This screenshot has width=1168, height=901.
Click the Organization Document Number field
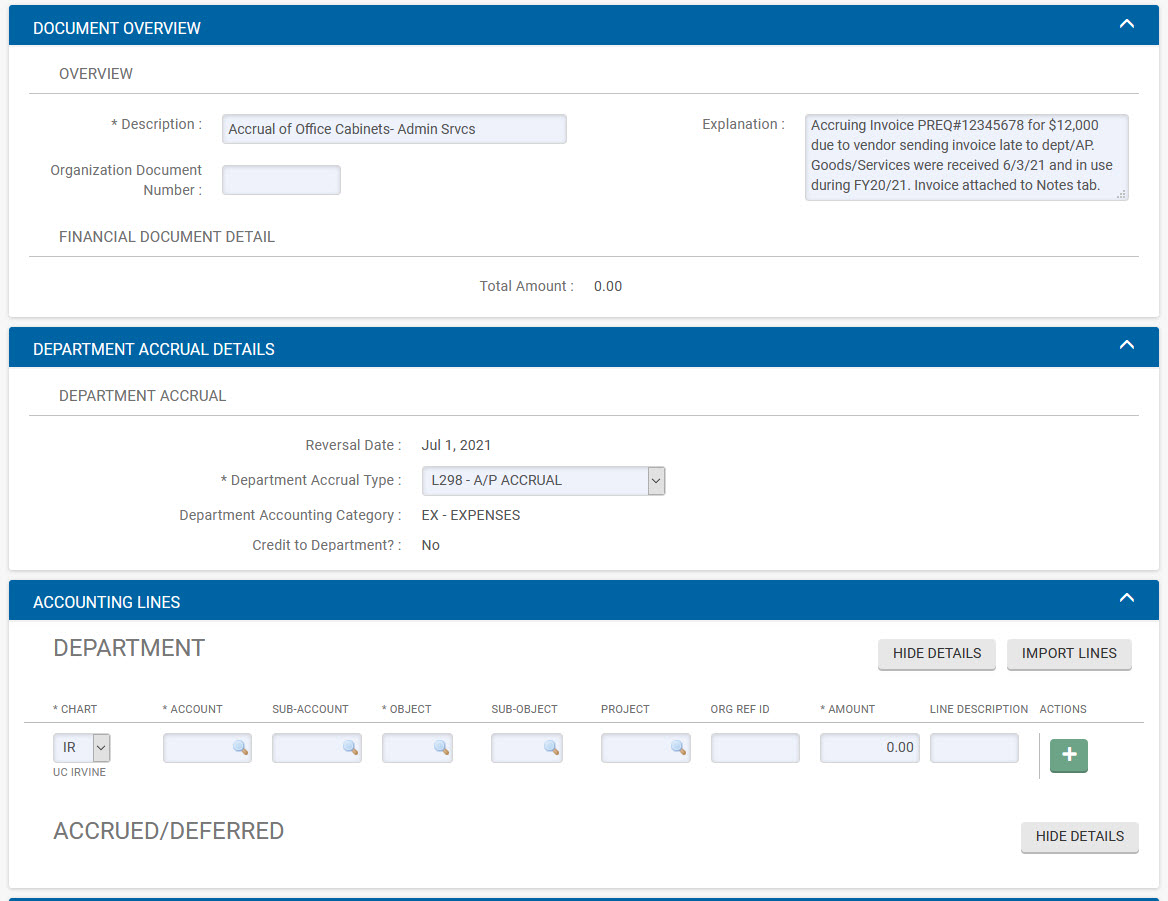[x=281, y=180]
